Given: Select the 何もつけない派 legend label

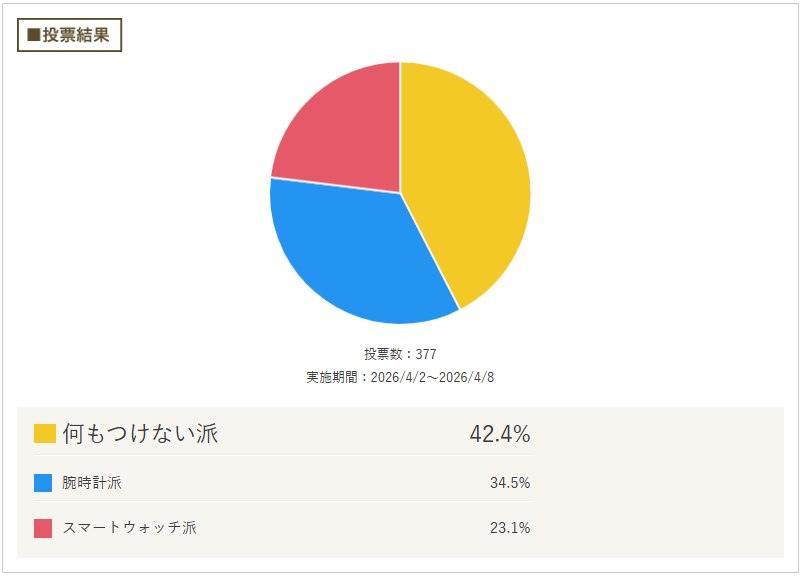Looking at the screenshot, I should (x=140, y=434).
